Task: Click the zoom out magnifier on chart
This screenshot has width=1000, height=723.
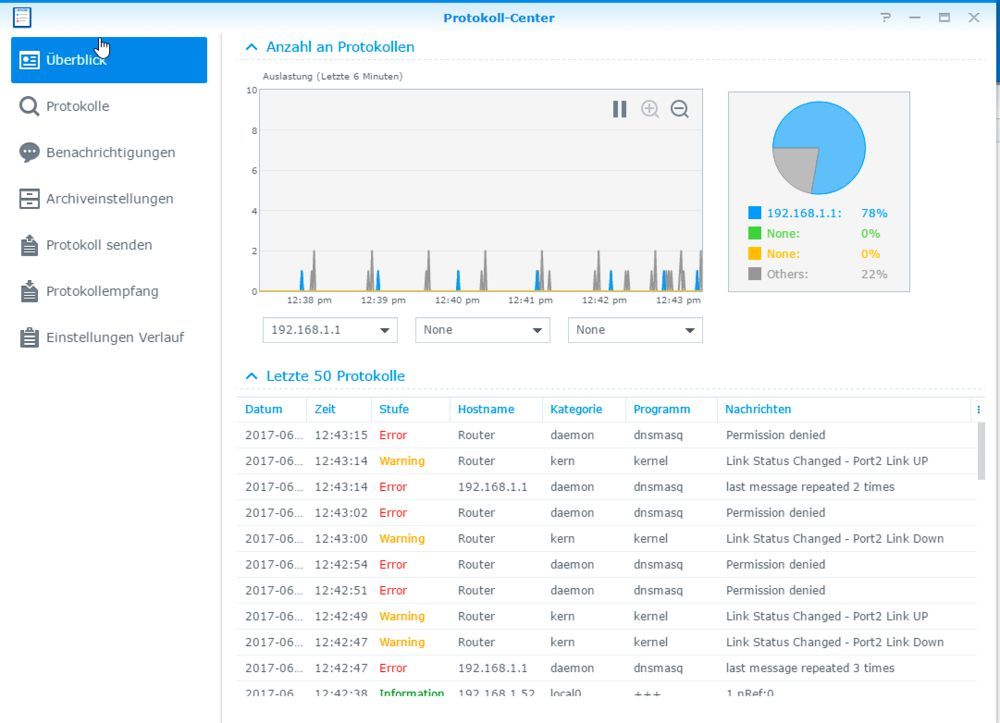Action: 679,110
